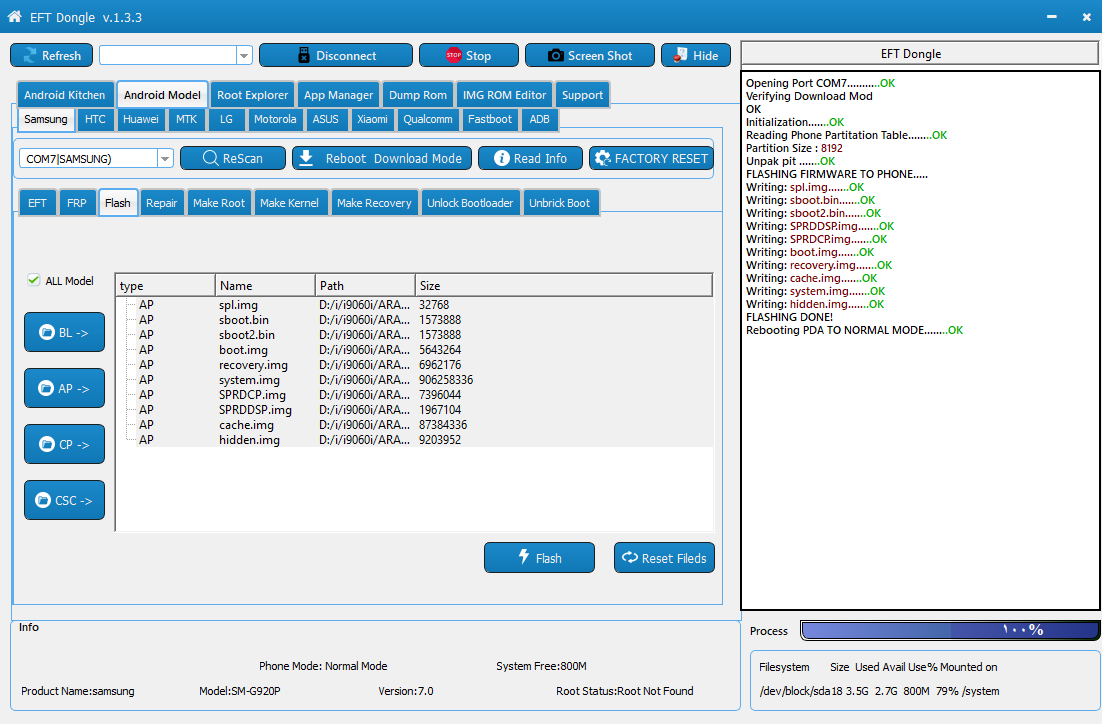Click the AP folder icon

[x=46, y=388]
